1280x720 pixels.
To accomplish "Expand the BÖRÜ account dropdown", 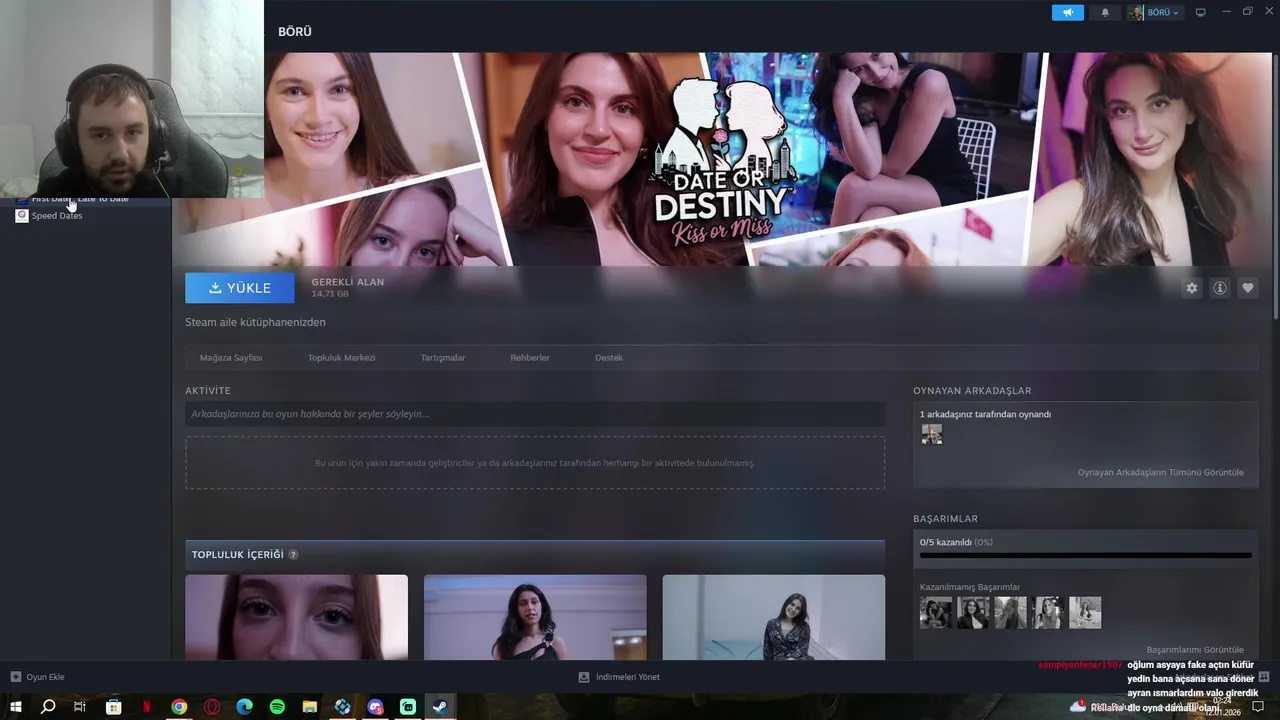I will pyautogui.click(x=1155, y=12).
